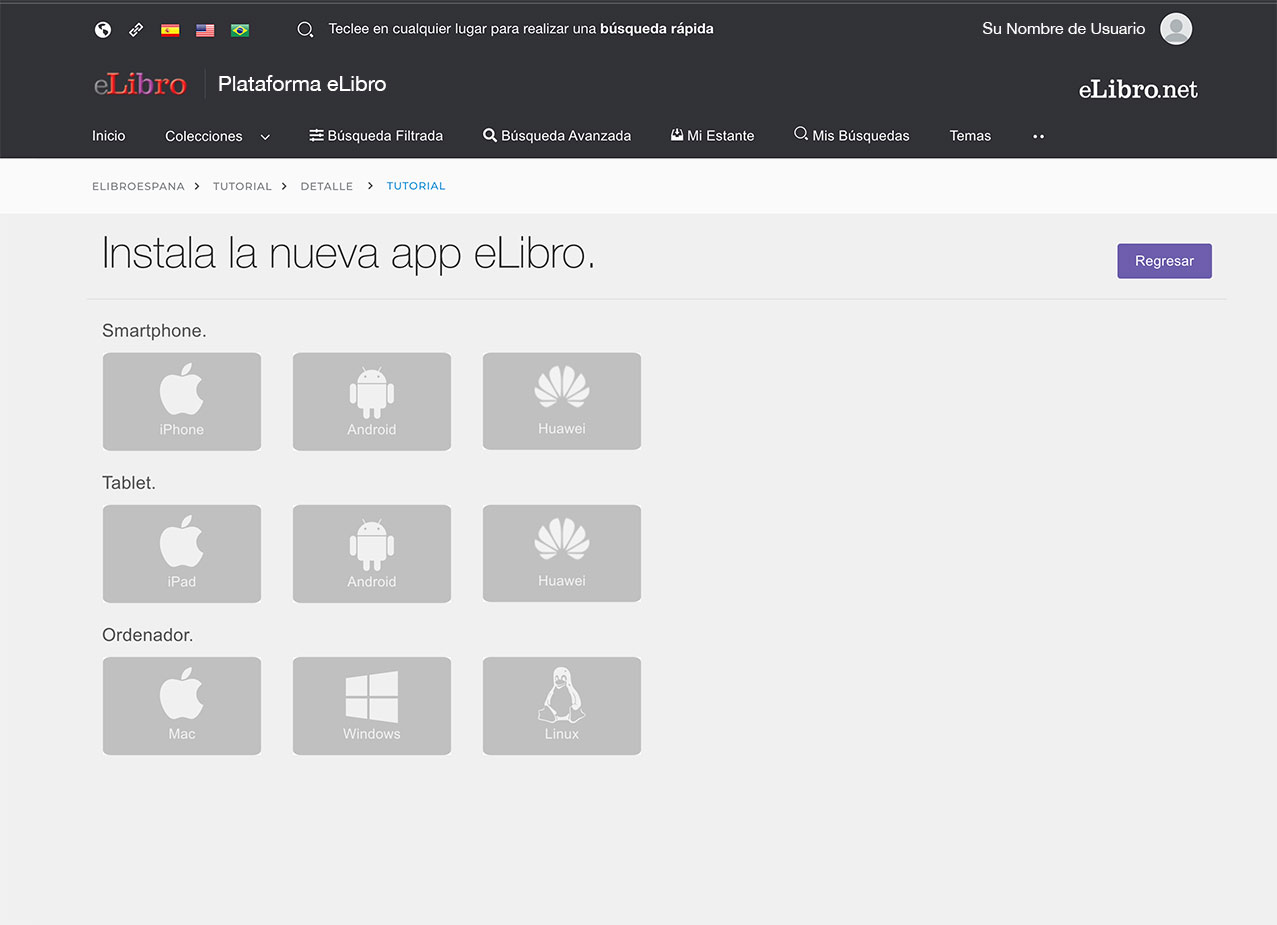Screen dimensions: 1277x925
Task: Click the Plataforma eLibro title
Action: (302, 84)
